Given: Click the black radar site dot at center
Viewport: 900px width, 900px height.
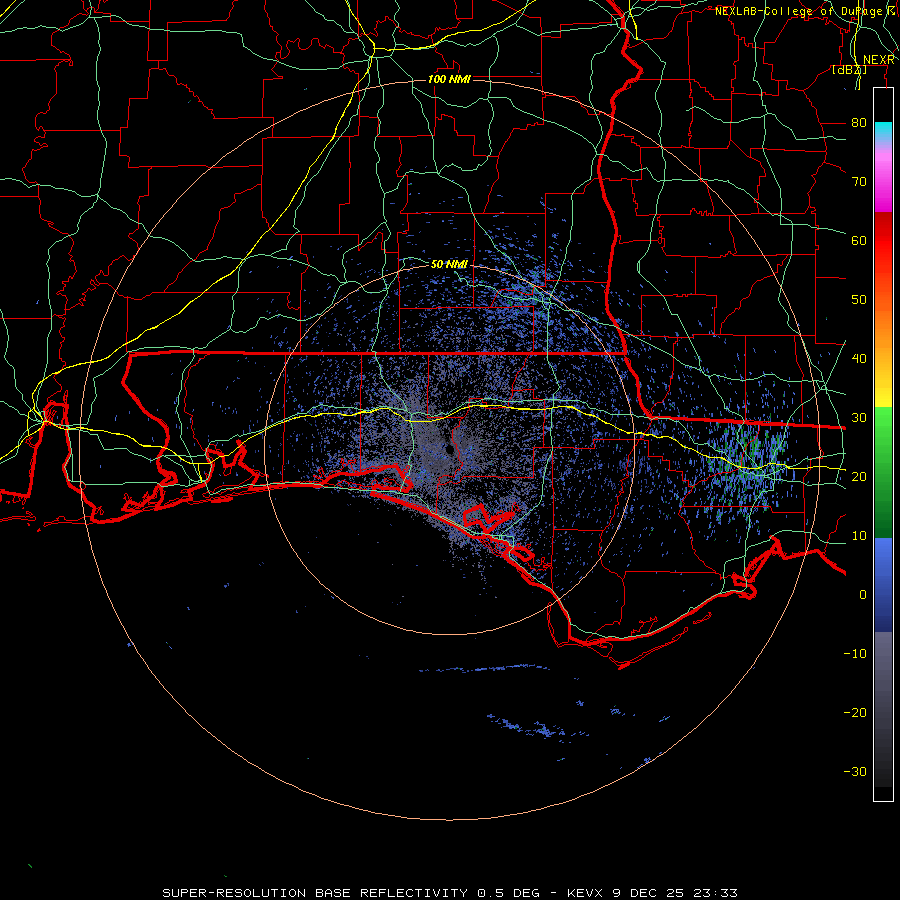Looking at the screenshot, I should coord(449,451).
